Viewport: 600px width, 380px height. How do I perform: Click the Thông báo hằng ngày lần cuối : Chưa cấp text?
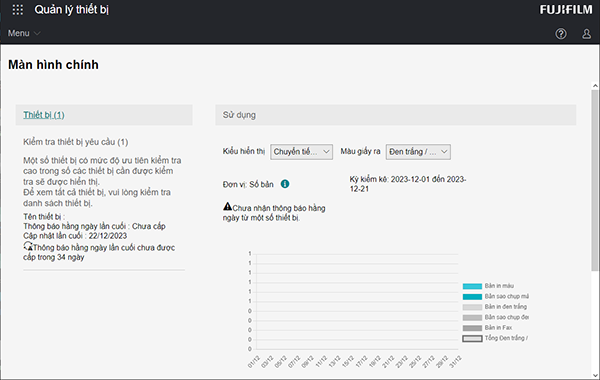click(94, 226)
